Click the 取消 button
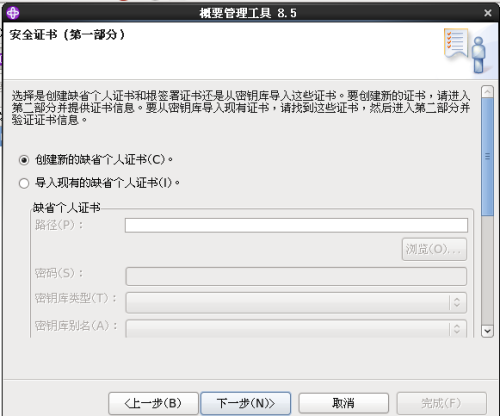 [343, 403]
